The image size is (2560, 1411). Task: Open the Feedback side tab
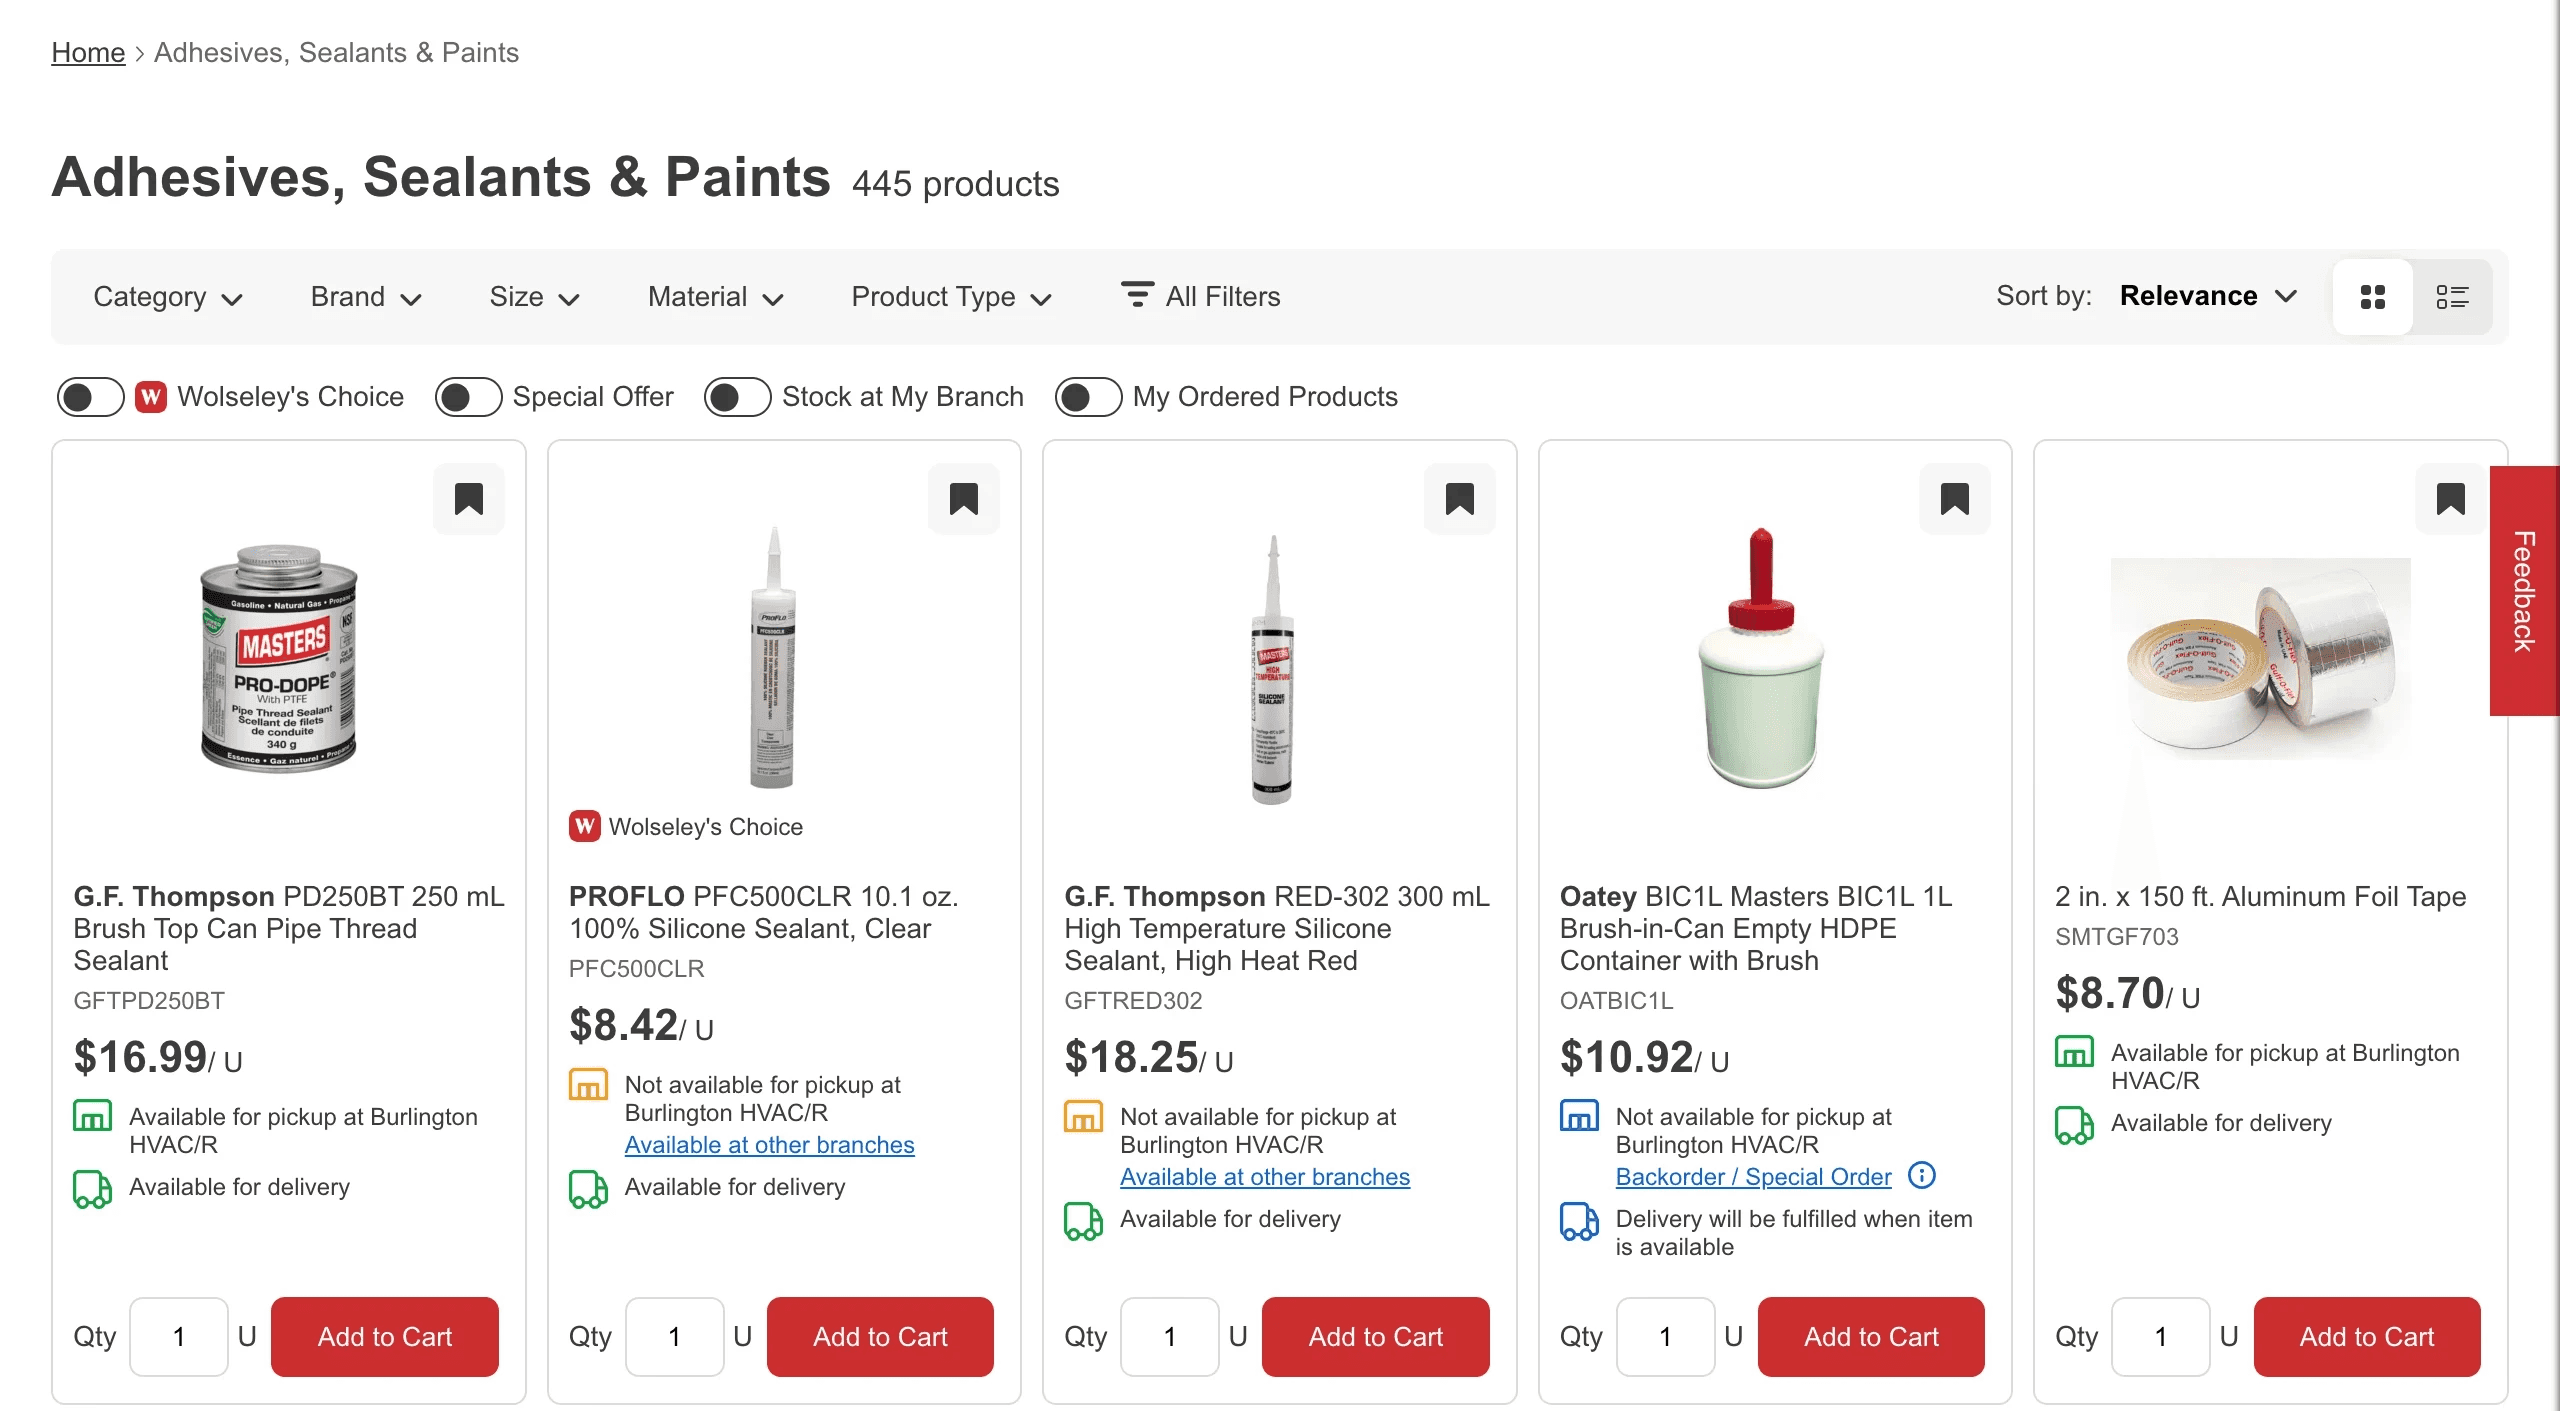(2524, 590)
